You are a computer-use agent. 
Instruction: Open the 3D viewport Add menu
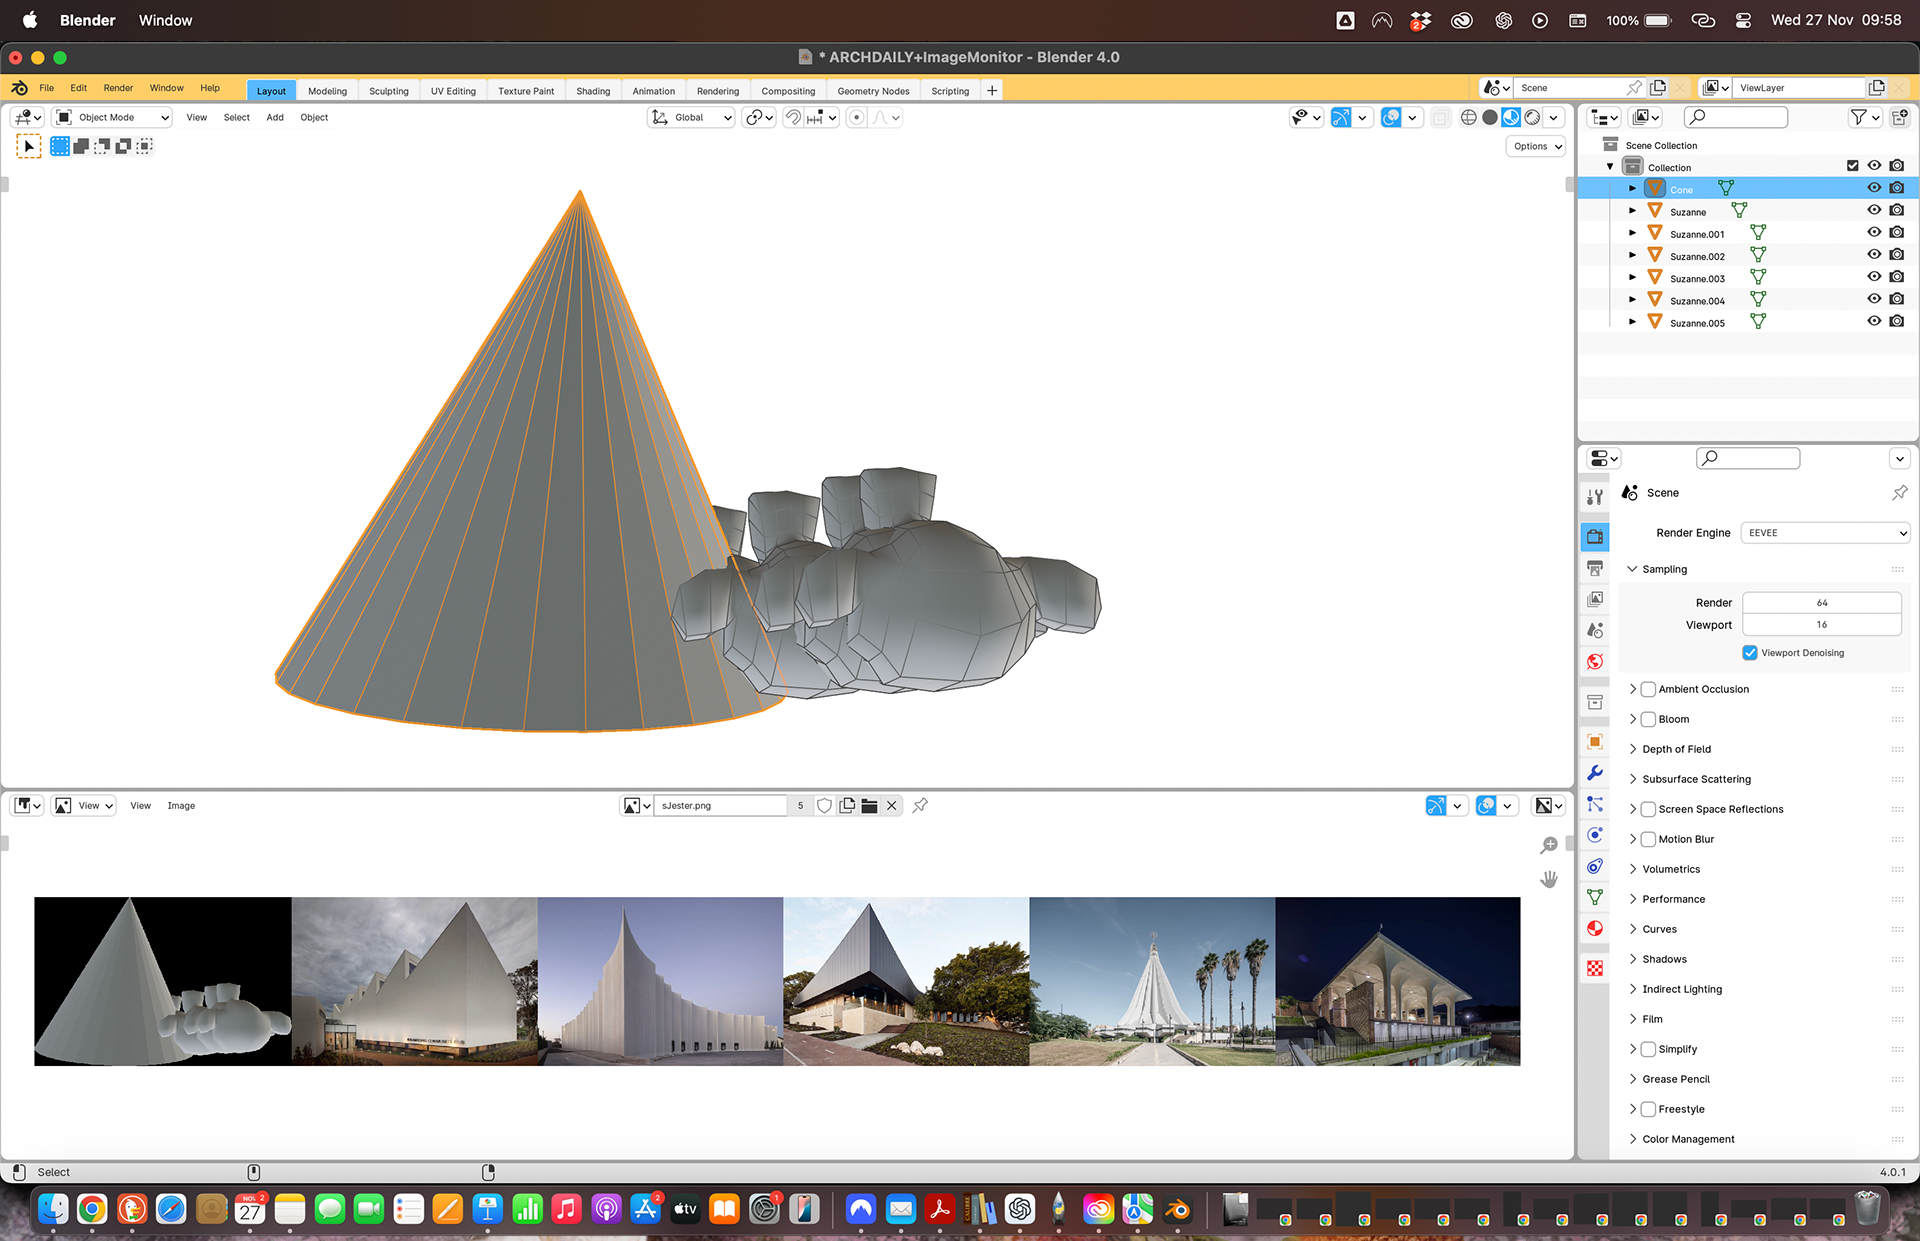point(275,117)
